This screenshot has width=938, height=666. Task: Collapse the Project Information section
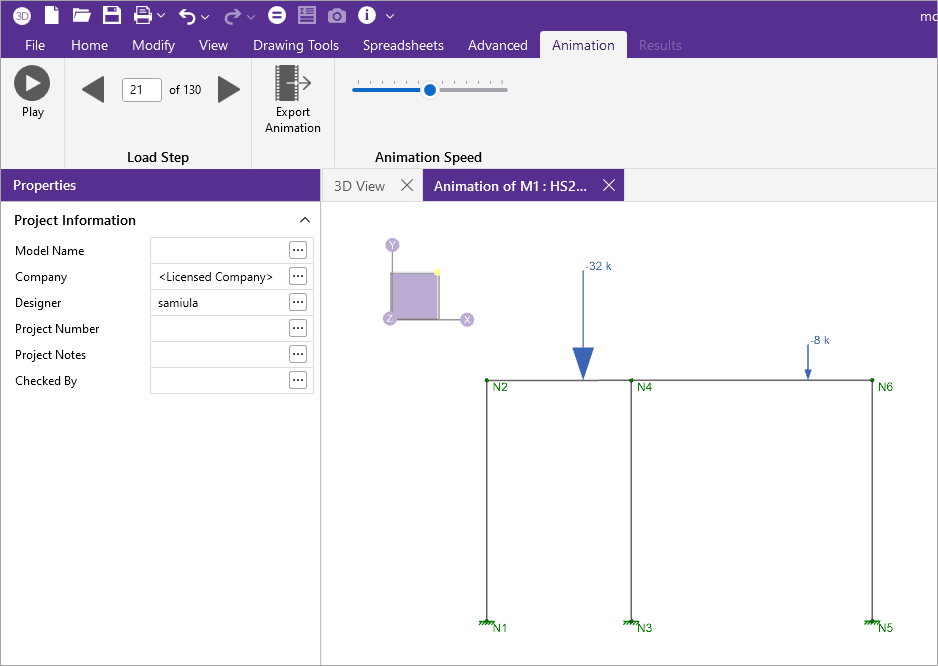coord(305,220)
